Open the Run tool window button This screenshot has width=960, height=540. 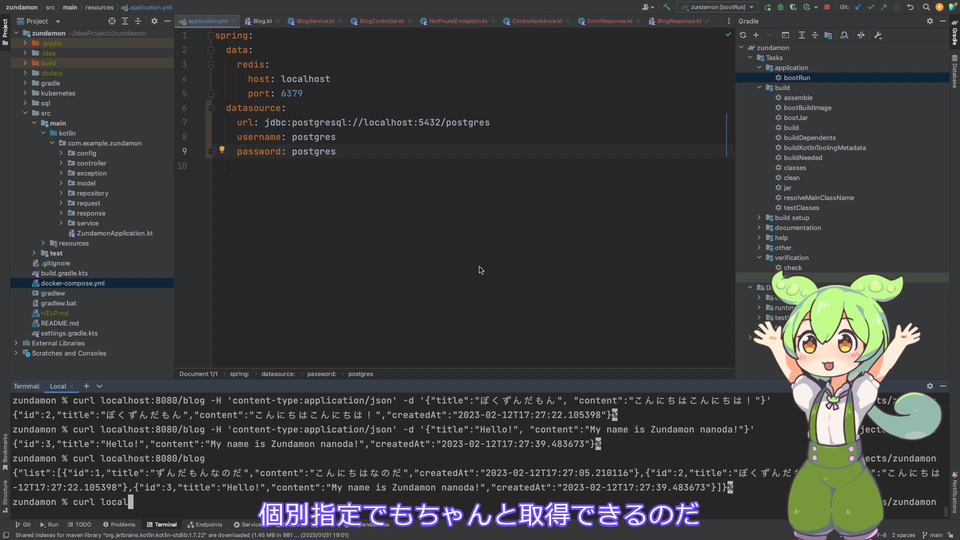pyautogui.click(x=50, y=525)
